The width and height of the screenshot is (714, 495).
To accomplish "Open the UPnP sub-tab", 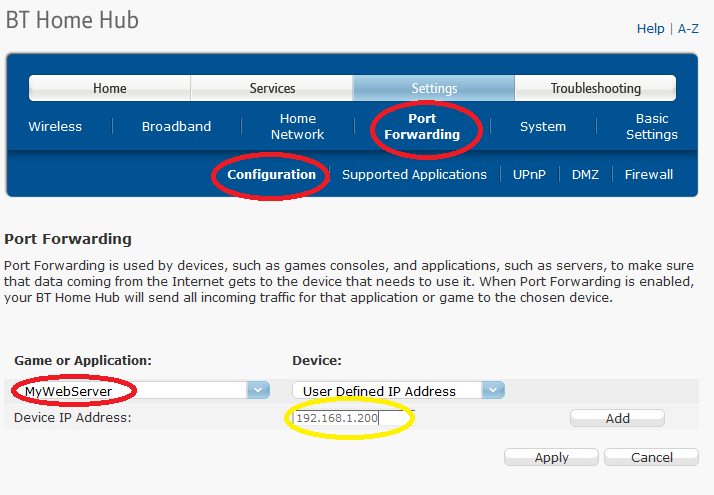I will pos(529,174).
